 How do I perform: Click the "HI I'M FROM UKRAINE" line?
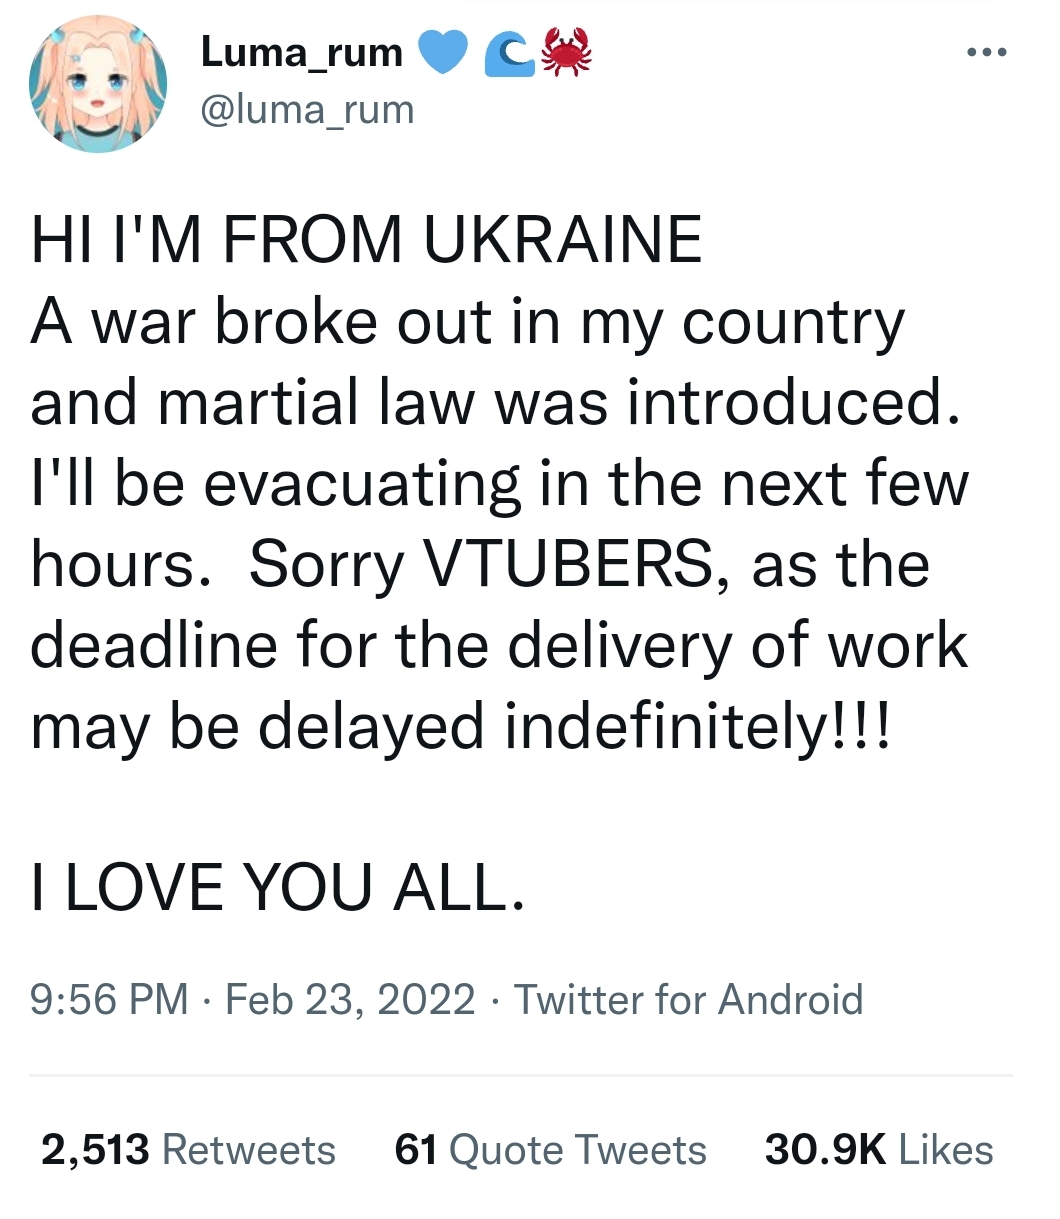tap(366, 240)
